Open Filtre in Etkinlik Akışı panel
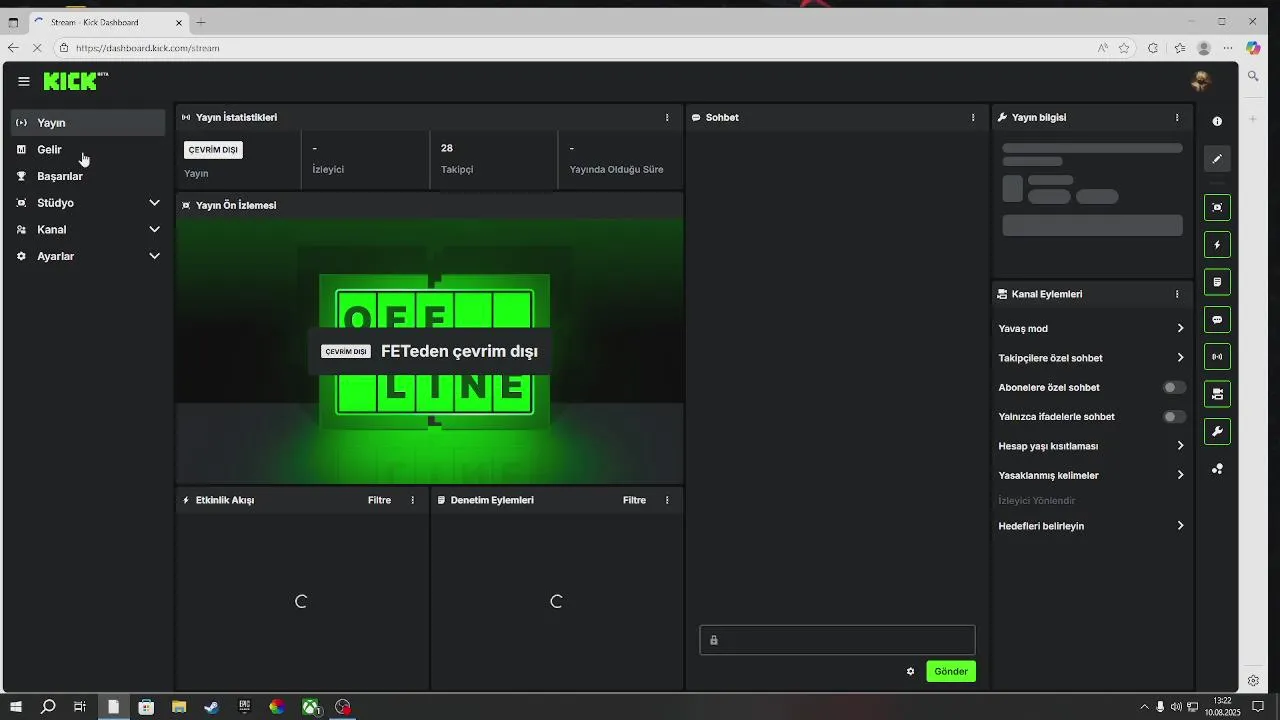1280x720 pixels. [379, 500]
